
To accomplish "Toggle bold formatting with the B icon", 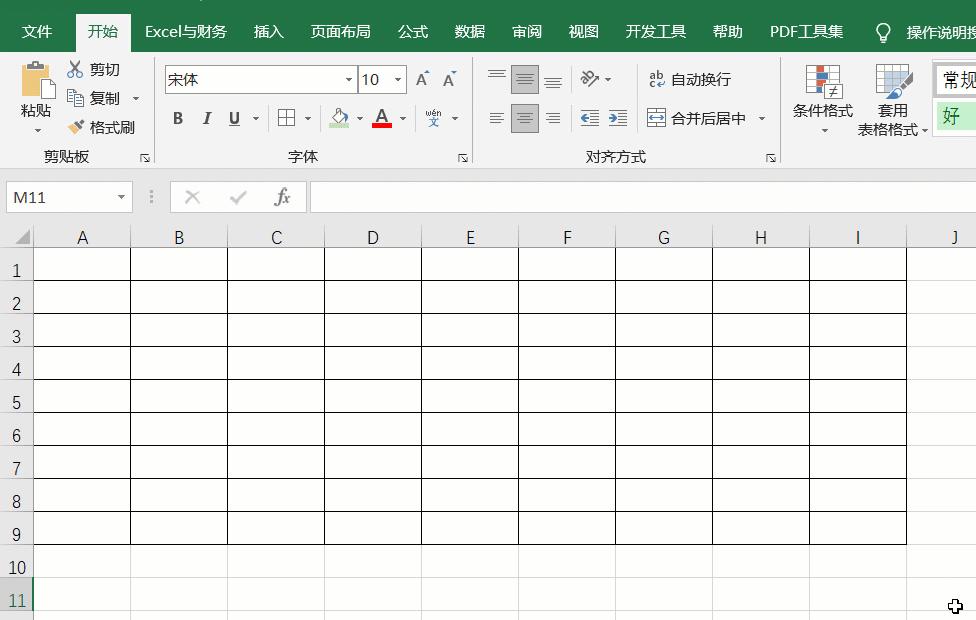I will click(178, 118).
